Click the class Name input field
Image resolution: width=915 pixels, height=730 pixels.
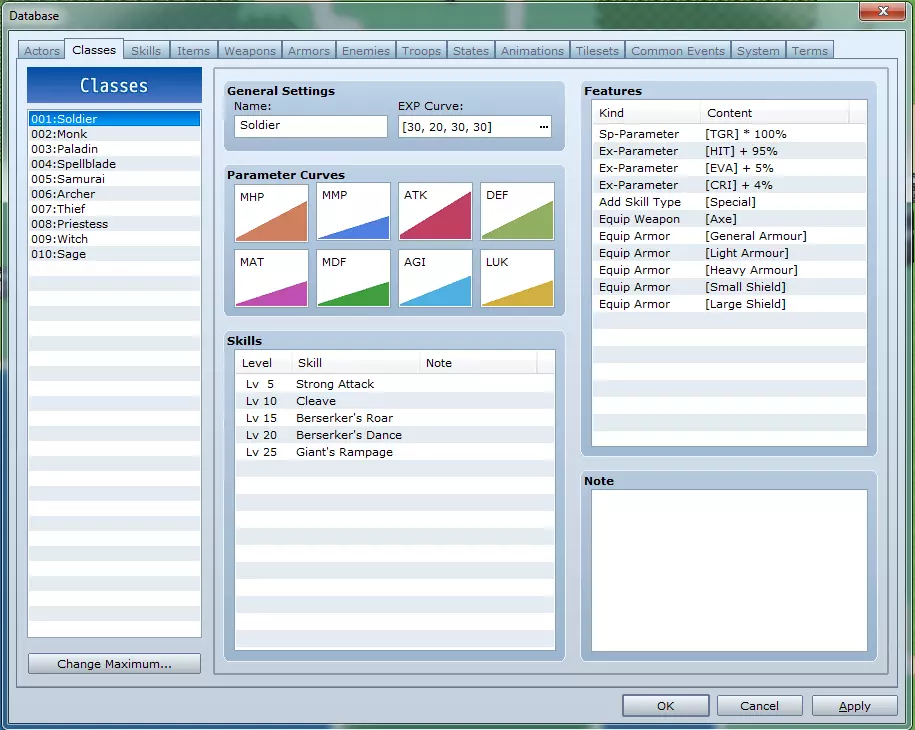tap(311, 127)
